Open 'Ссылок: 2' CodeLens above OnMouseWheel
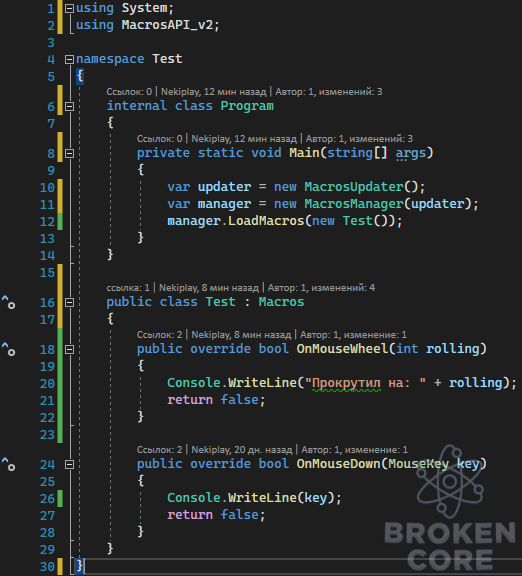The width and height of the screenshot is (522, 576). point(159,335)
